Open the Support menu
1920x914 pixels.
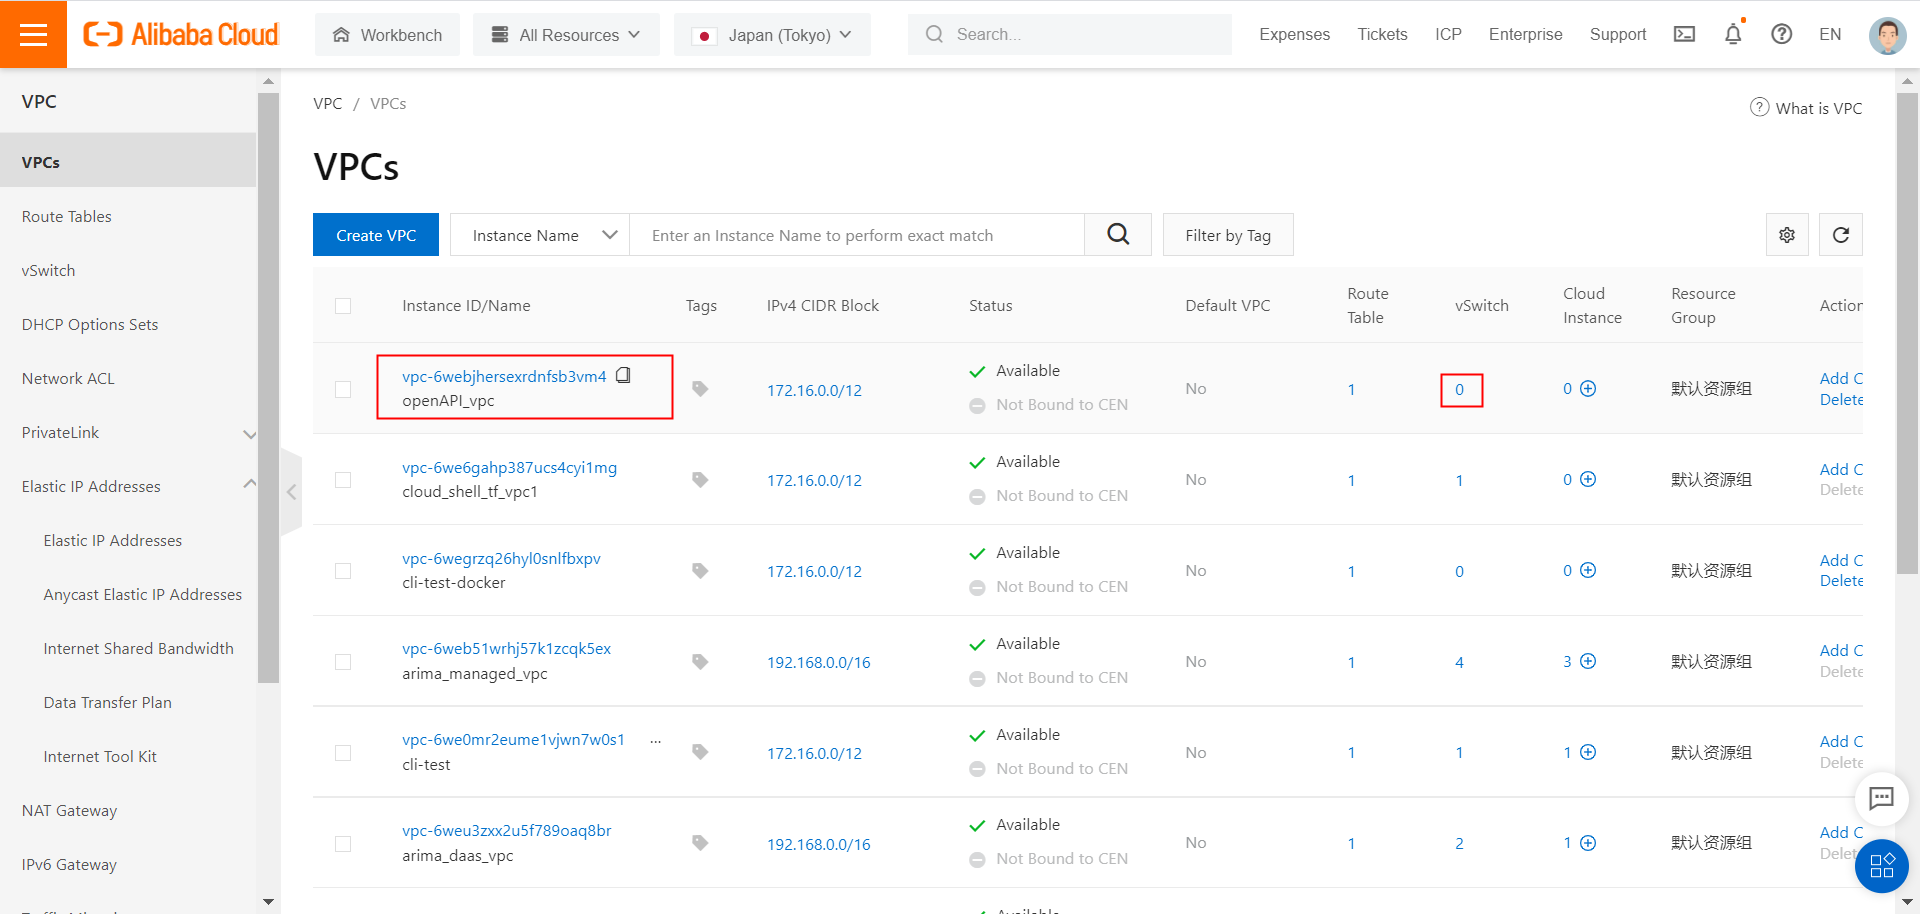[x=1617, y=34]
